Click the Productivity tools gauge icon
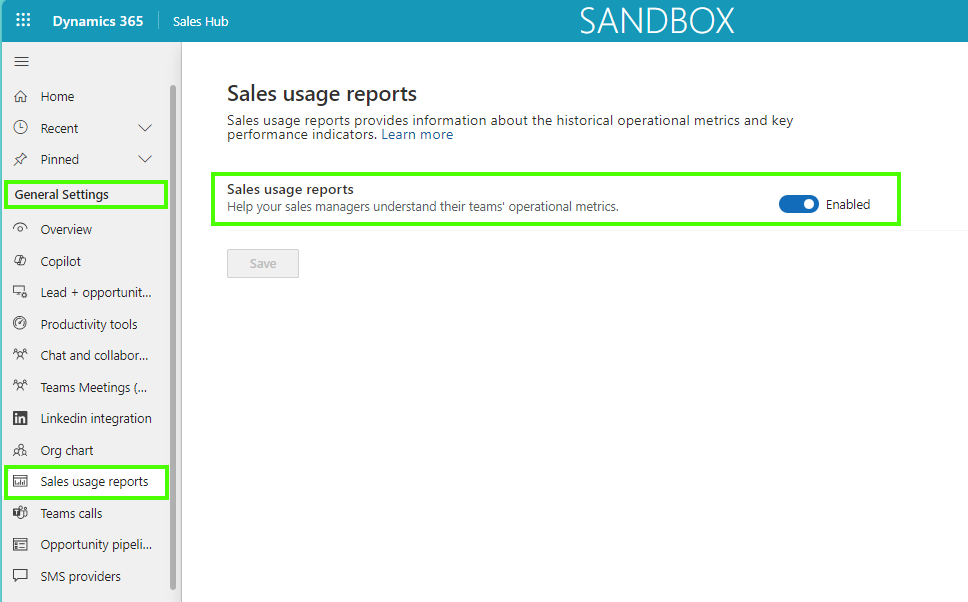 [20, 324]
